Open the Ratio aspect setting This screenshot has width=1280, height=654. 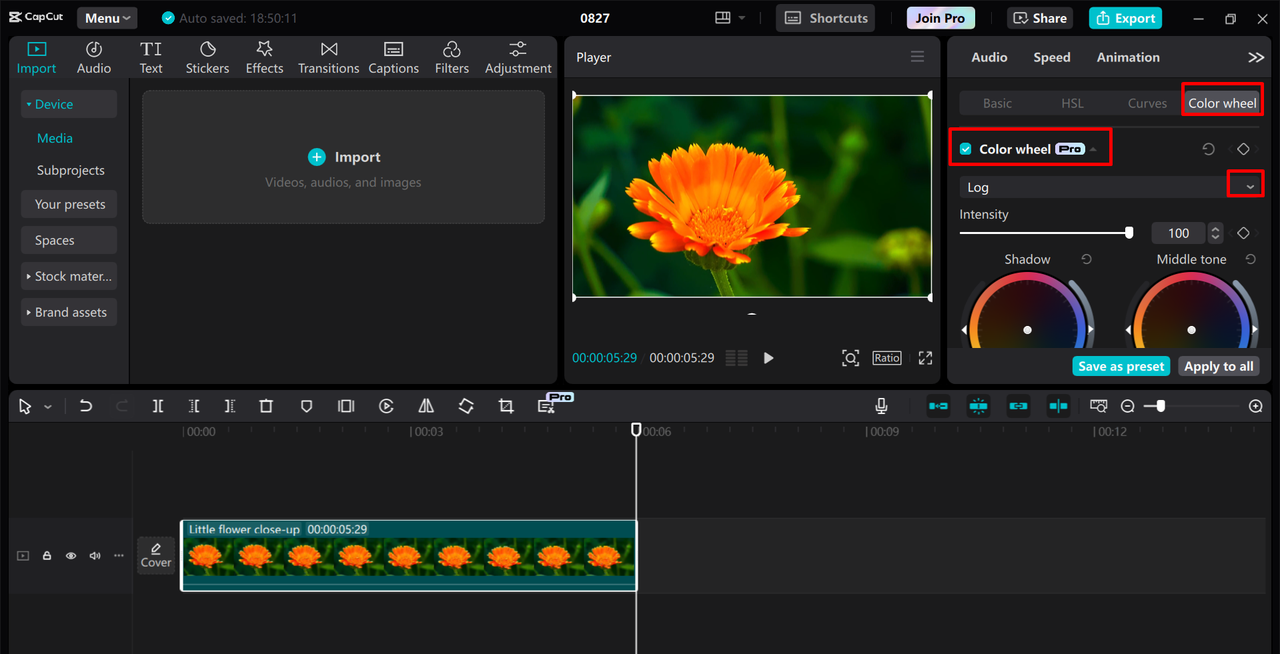887,358
